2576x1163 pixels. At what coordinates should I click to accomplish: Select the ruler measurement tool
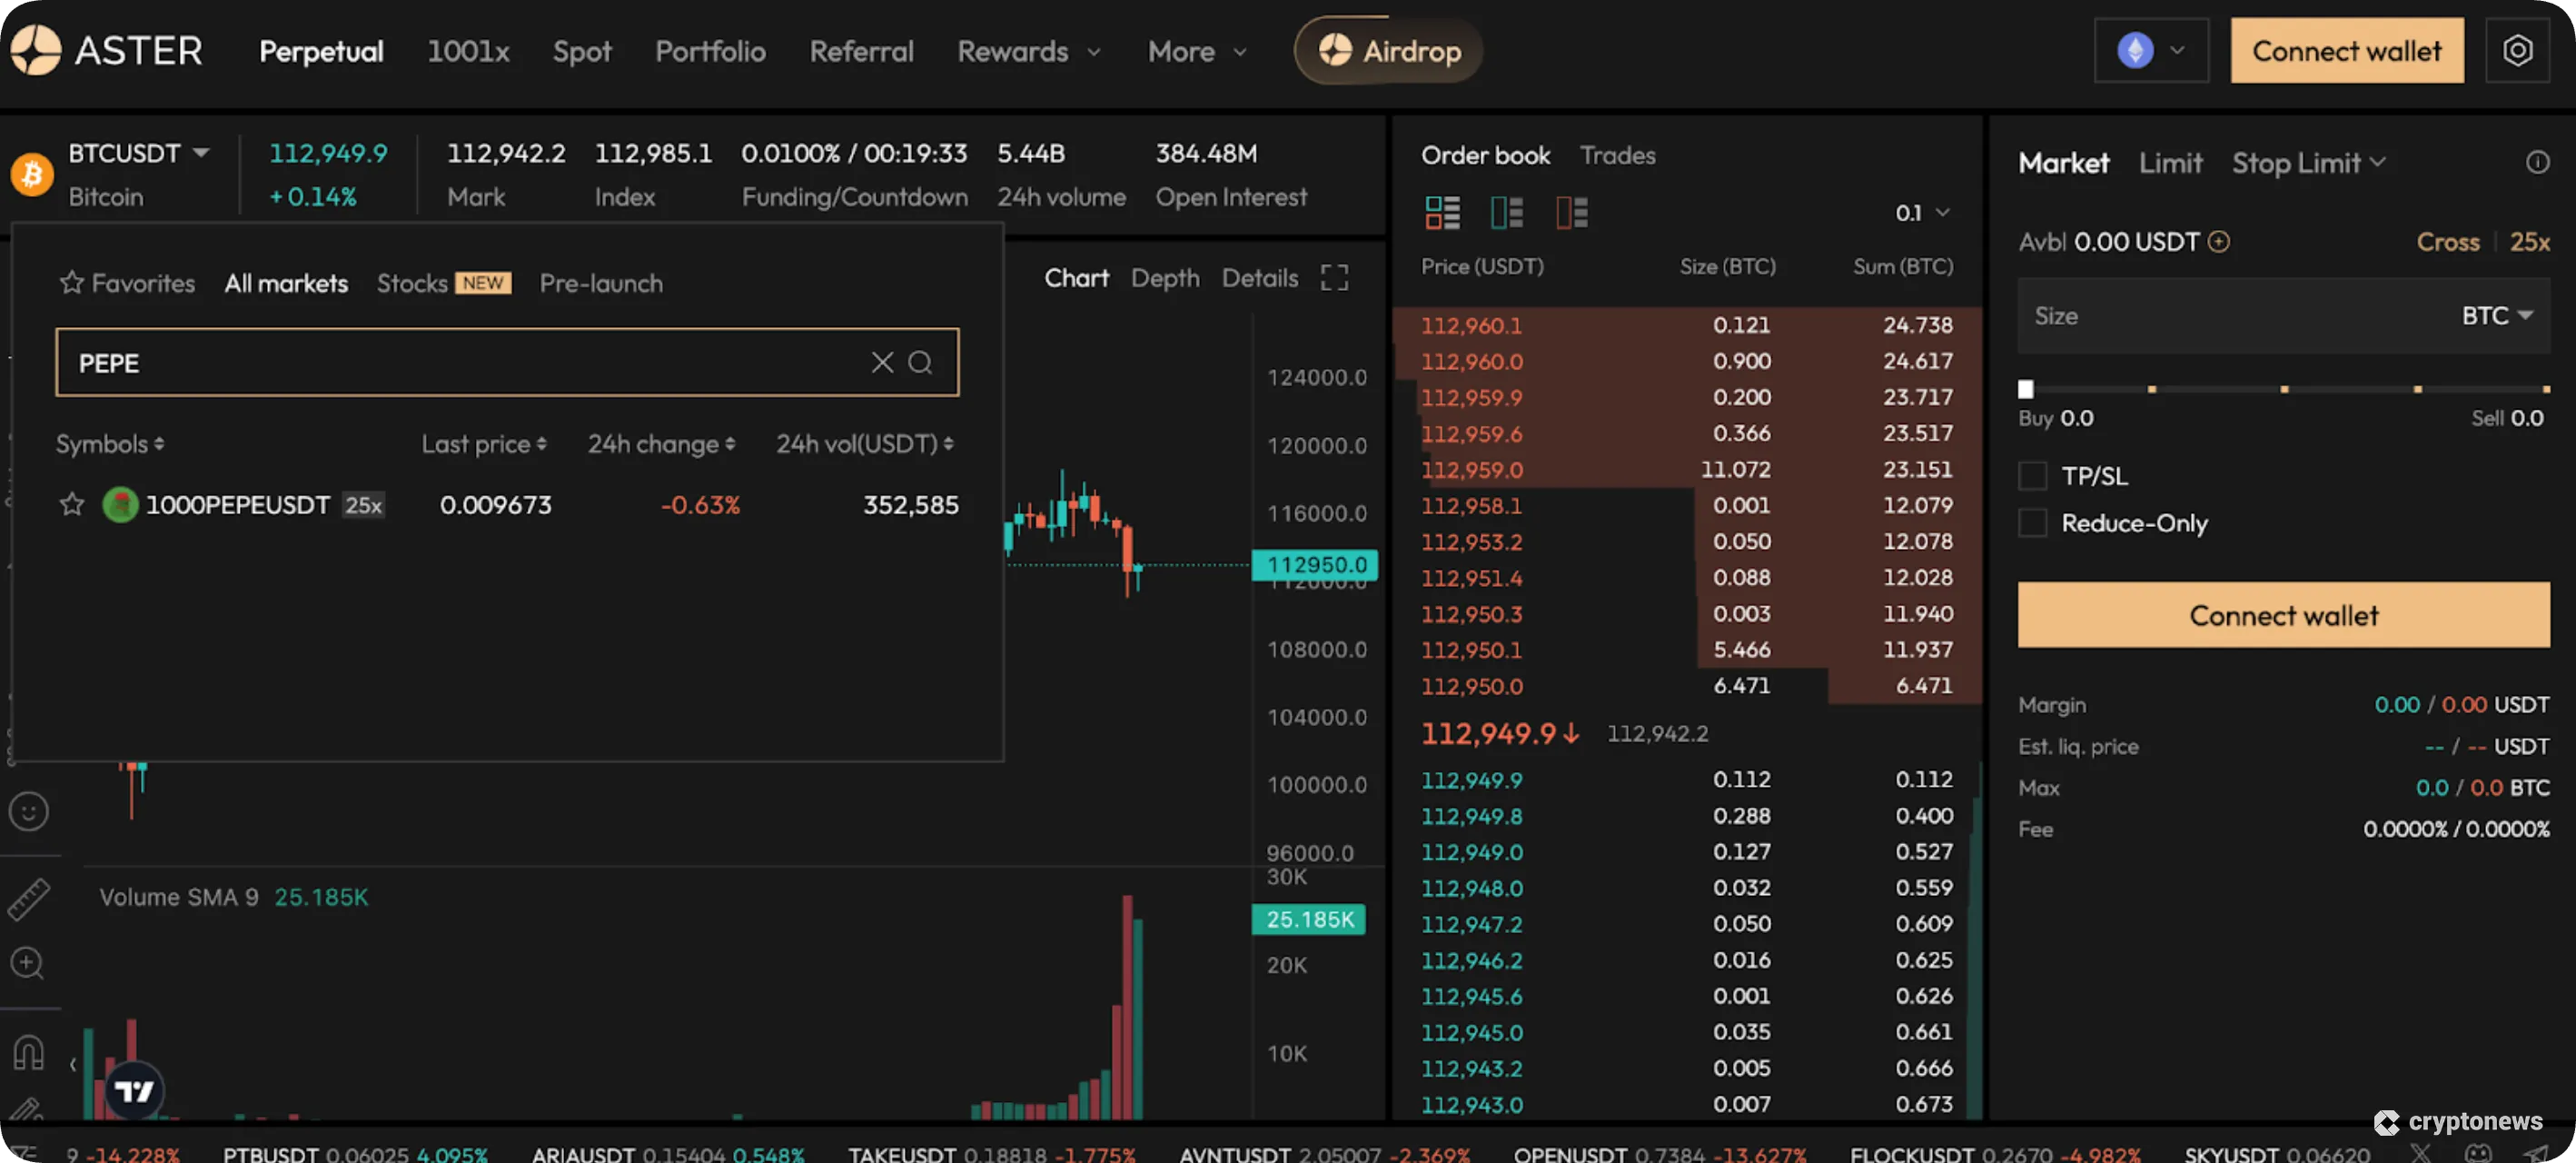[29, 898]
